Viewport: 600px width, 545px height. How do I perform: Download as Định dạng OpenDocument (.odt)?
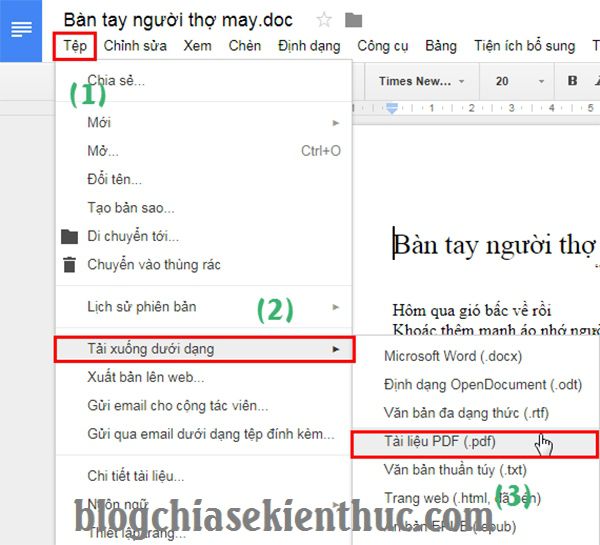[476, 385]
